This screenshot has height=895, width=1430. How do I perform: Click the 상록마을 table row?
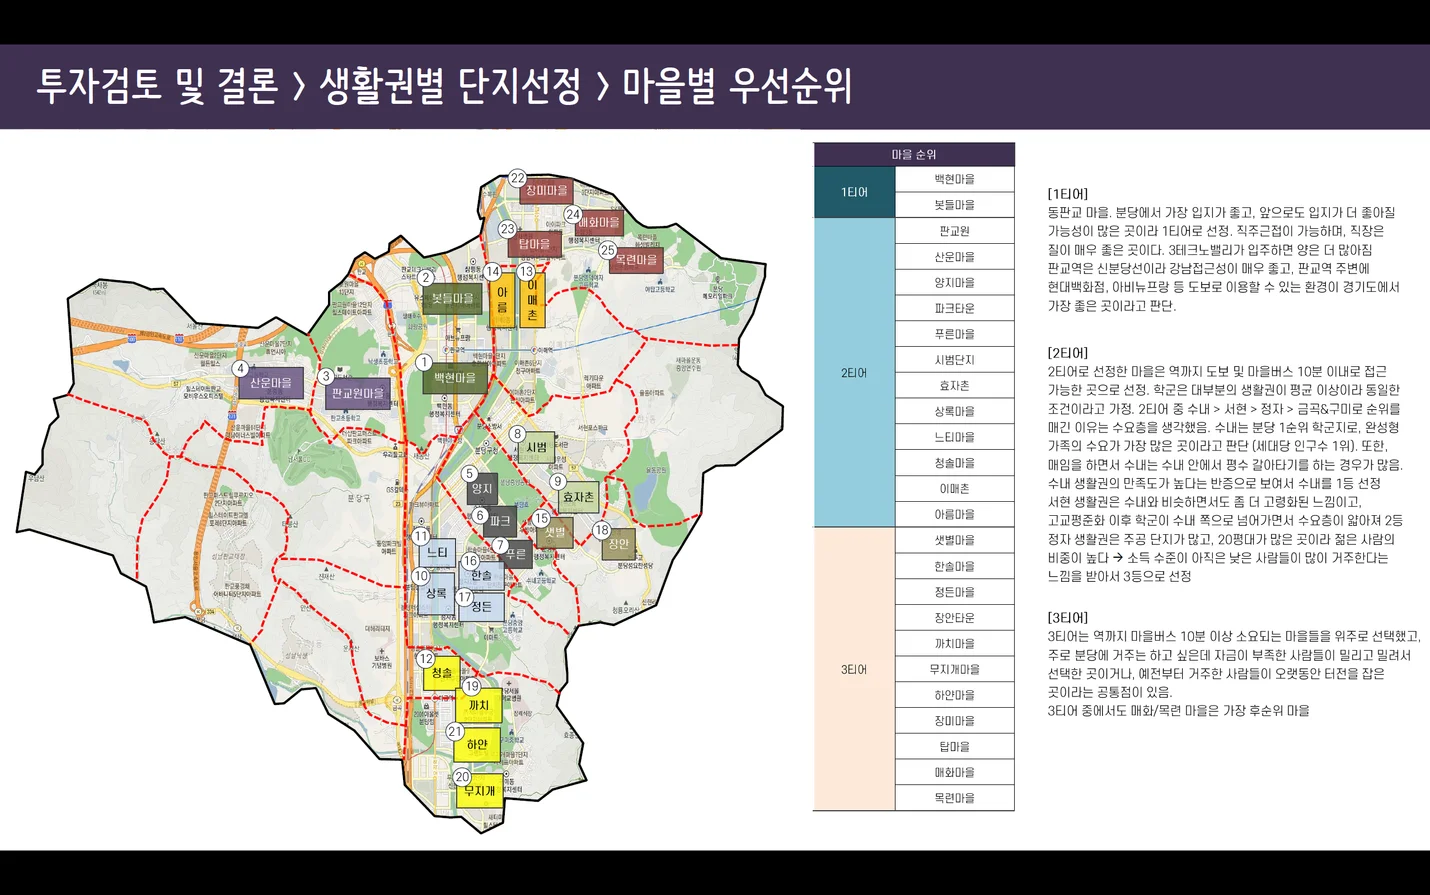pos(955,412)
